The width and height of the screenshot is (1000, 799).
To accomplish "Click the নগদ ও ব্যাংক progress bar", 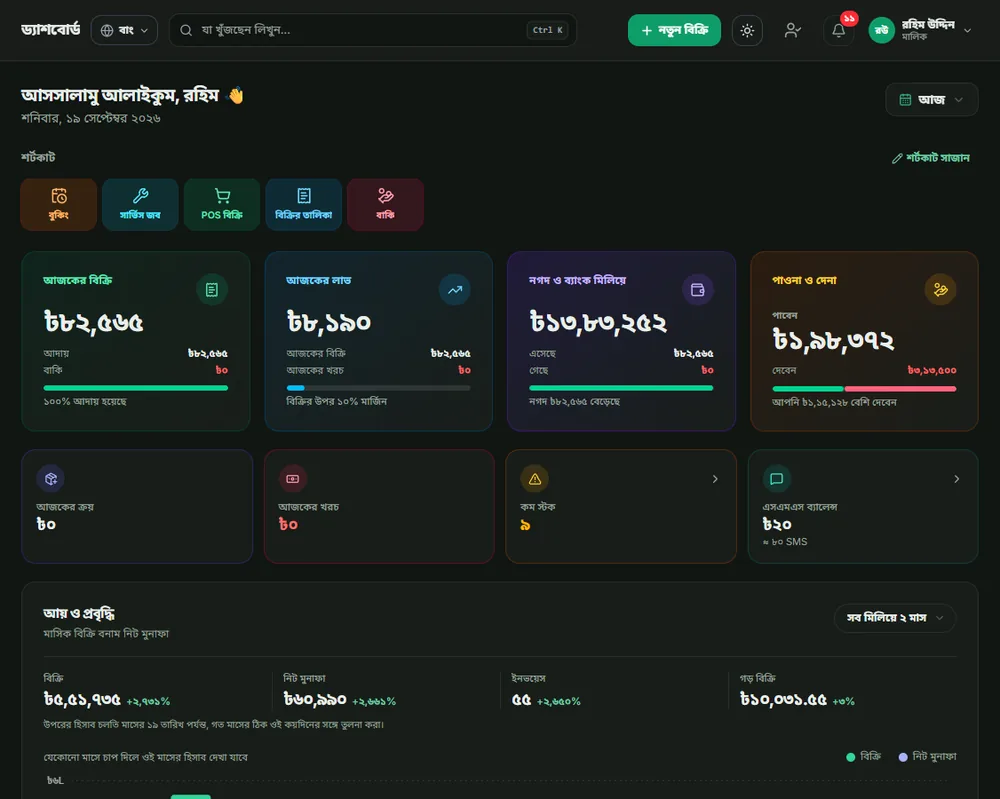I will 621,388.
